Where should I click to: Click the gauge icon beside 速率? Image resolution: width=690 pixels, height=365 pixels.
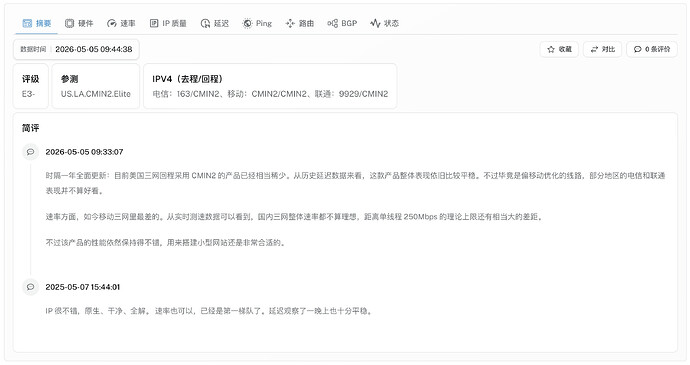(x=112, y=23)
